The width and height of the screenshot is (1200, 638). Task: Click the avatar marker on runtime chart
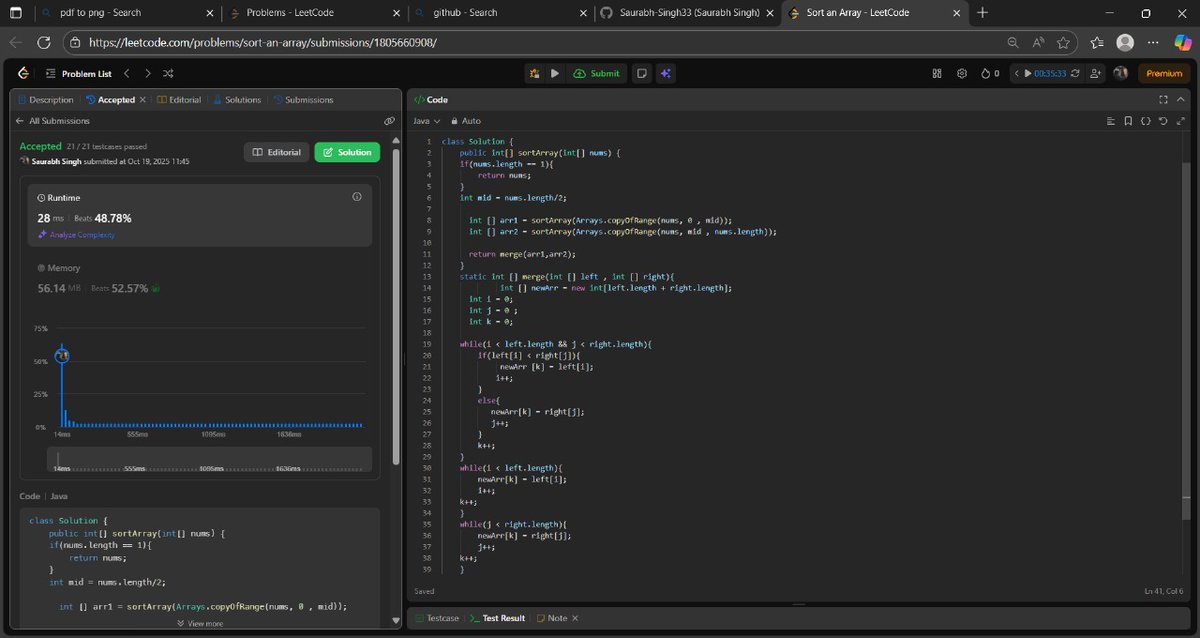(x=62, y=355)
